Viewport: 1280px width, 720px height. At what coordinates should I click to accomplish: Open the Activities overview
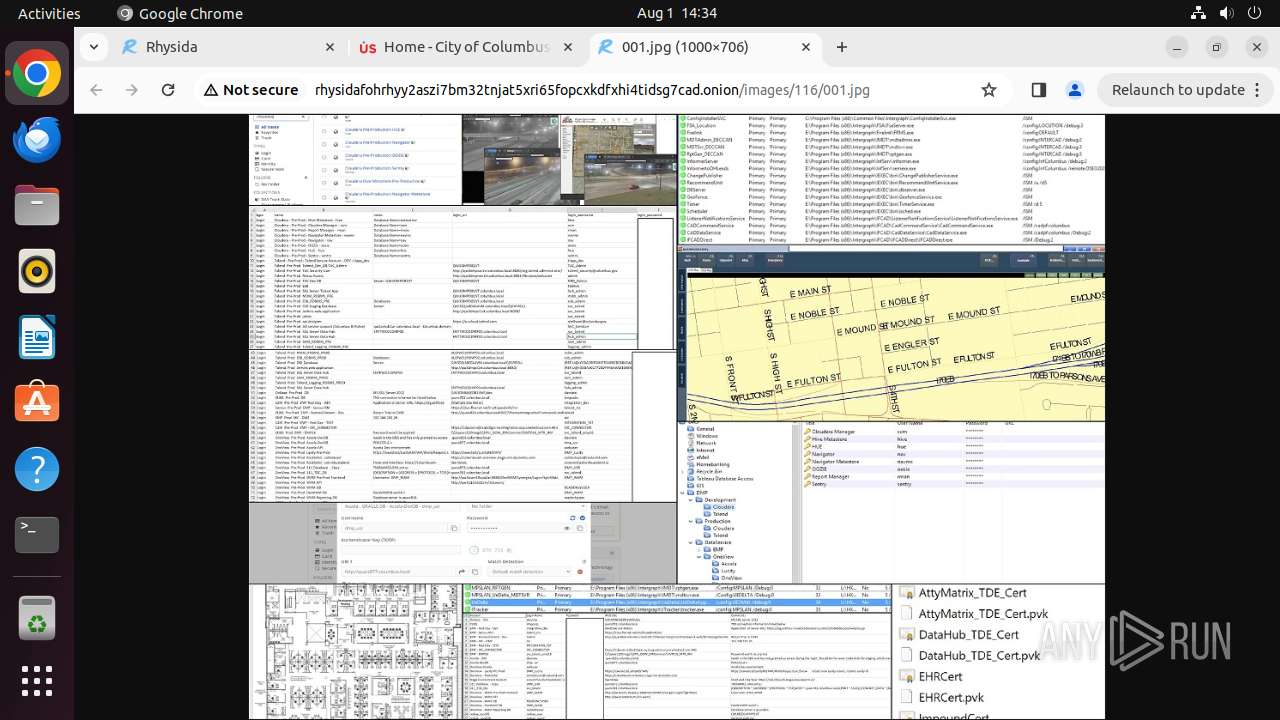pyautogui.click(x=49, y=13)
